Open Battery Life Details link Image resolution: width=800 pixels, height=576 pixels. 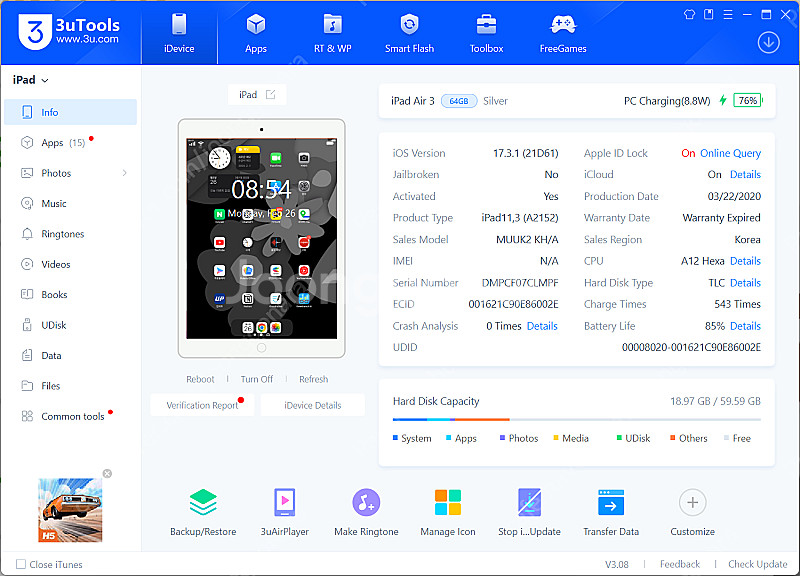click(745, 326)
